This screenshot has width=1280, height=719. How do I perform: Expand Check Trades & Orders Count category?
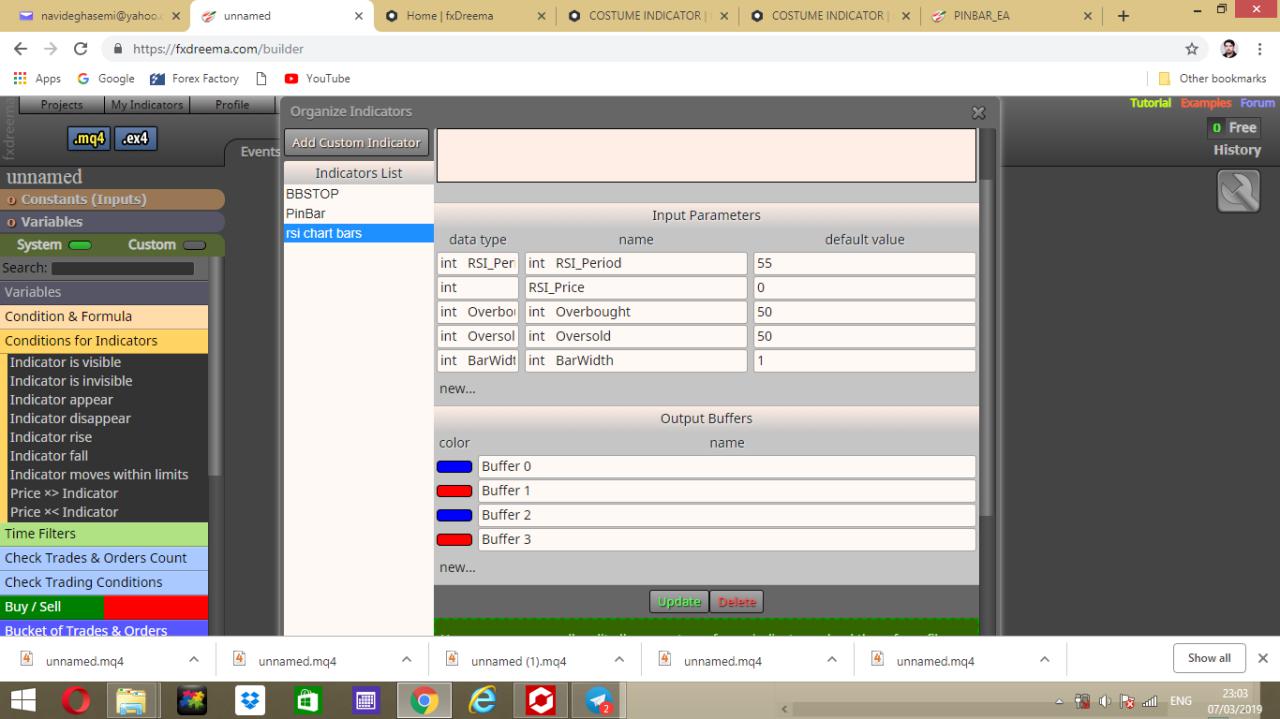coord(104,558)
